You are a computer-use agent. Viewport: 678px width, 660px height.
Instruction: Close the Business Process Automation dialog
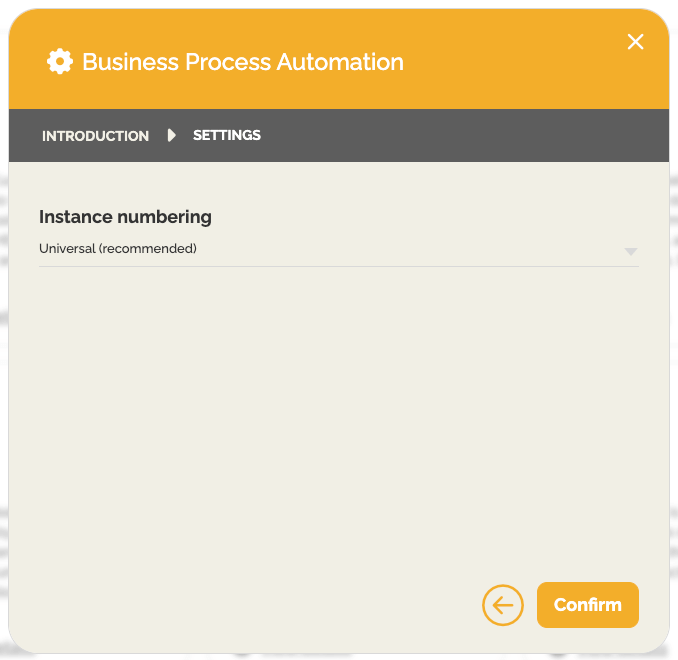click(x=635, y=41)
